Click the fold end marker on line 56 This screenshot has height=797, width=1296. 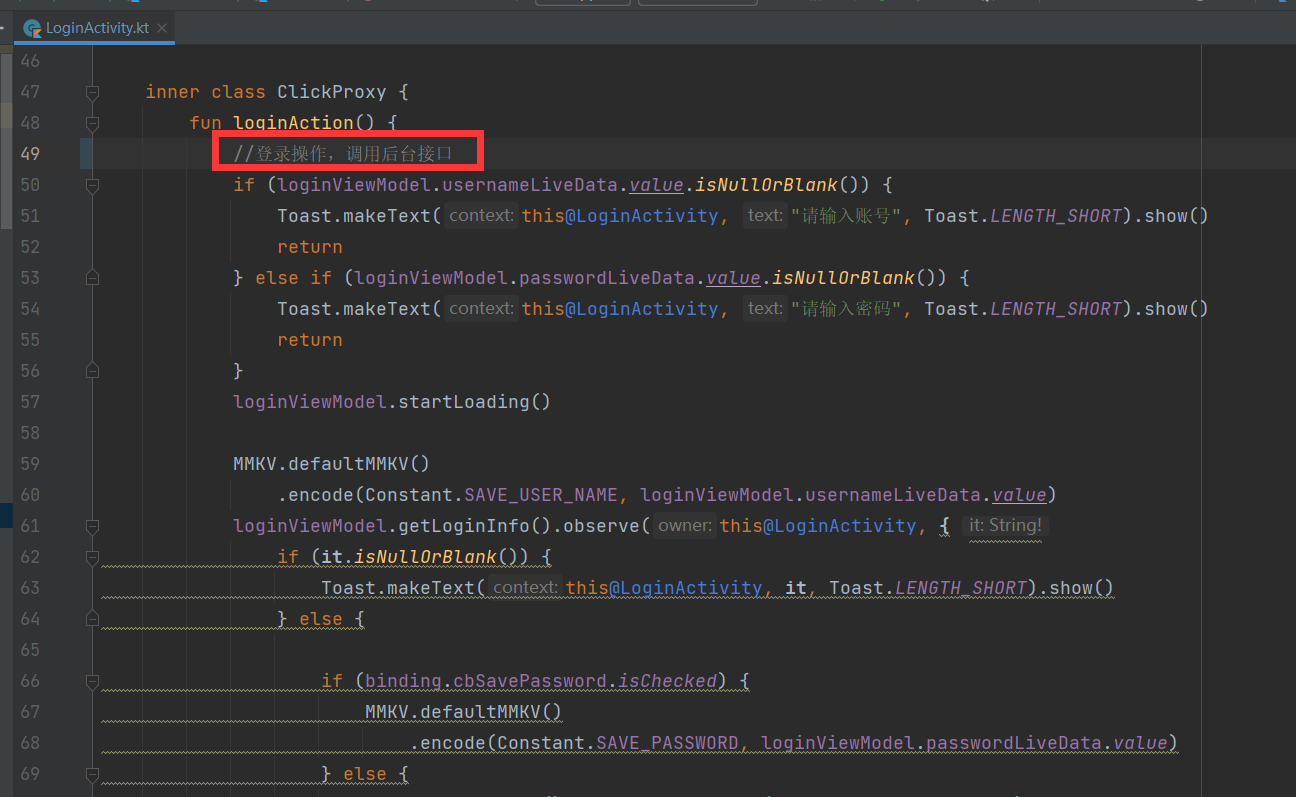[92, 371]
